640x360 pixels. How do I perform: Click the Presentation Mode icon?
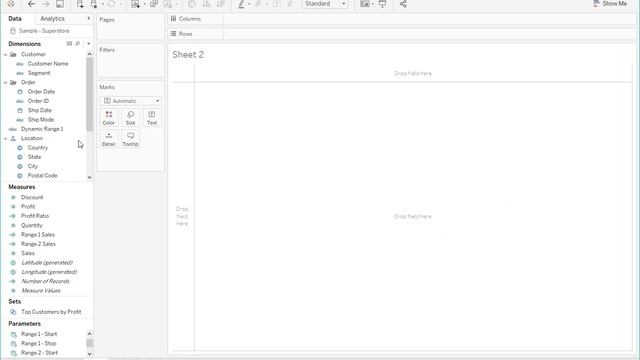(x=382, y=4)
